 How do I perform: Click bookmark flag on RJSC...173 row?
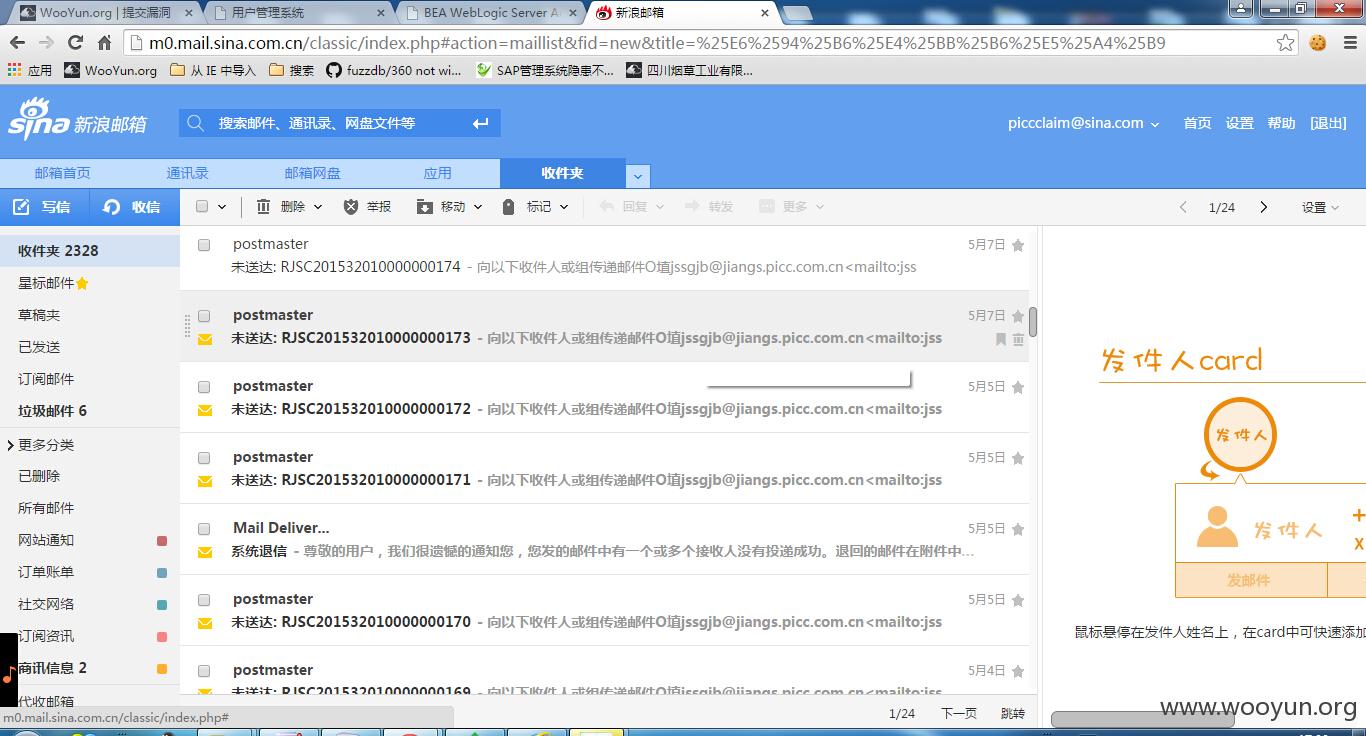pyautogui.click(x=1001, y=340)
